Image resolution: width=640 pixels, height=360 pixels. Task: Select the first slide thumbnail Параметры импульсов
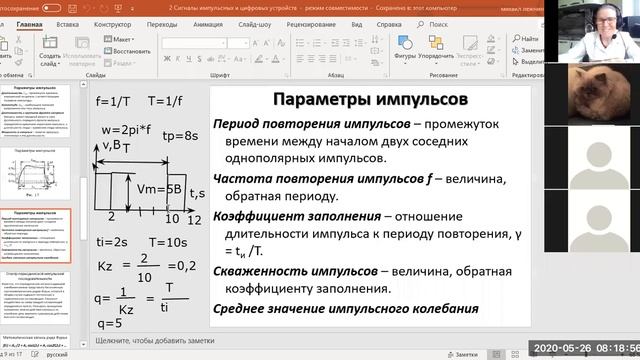point(35,111)
